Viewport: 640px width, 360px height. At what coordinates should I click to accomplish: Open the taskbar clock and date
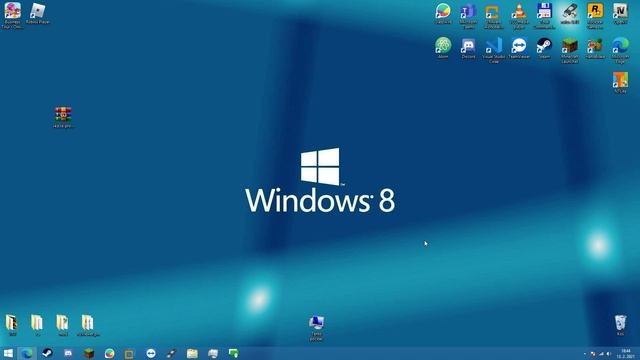625,353
